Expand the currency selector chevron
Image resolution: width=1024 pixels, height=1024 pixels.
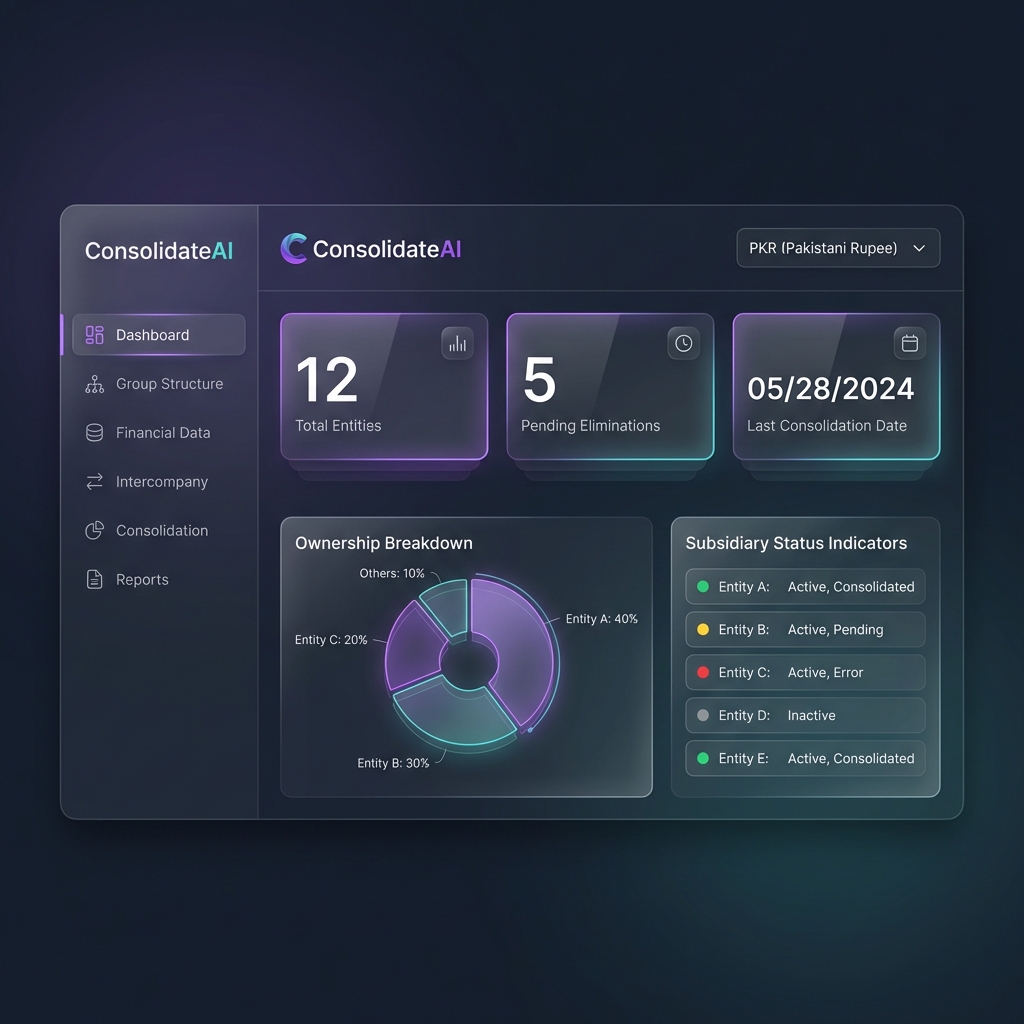(919, 248)
